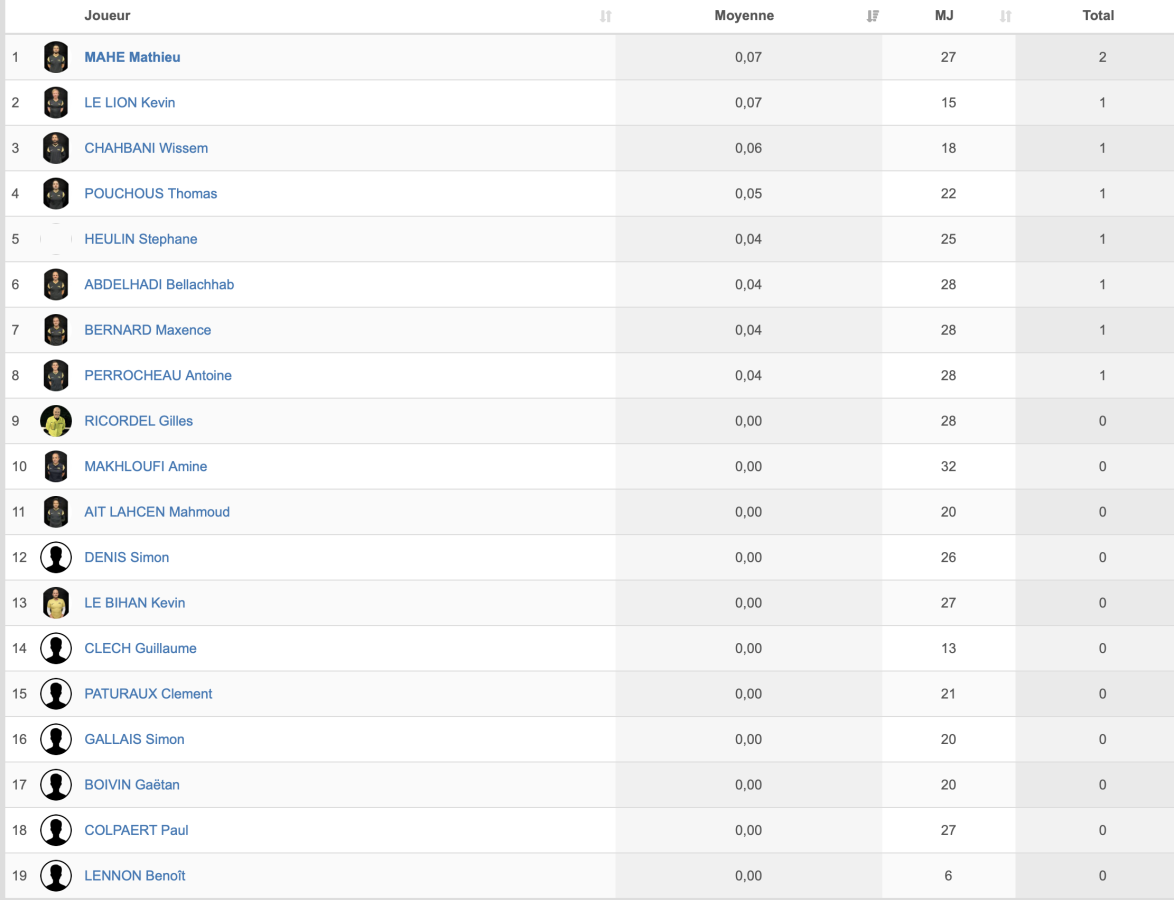Toggle descending sort on the Moyenne column
The image size is (1174, 900).
point(872,16)
